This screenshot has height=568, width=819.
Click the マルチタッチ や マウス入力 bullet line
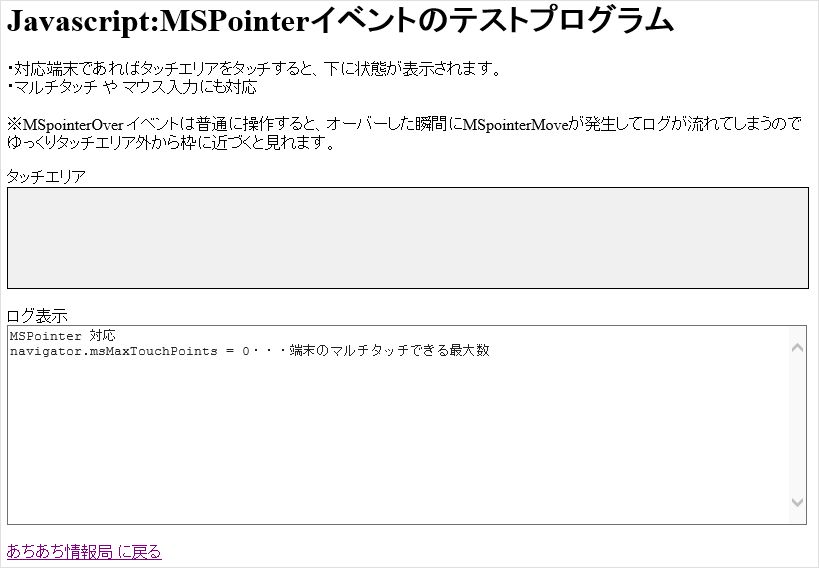(x=132, y=87)
